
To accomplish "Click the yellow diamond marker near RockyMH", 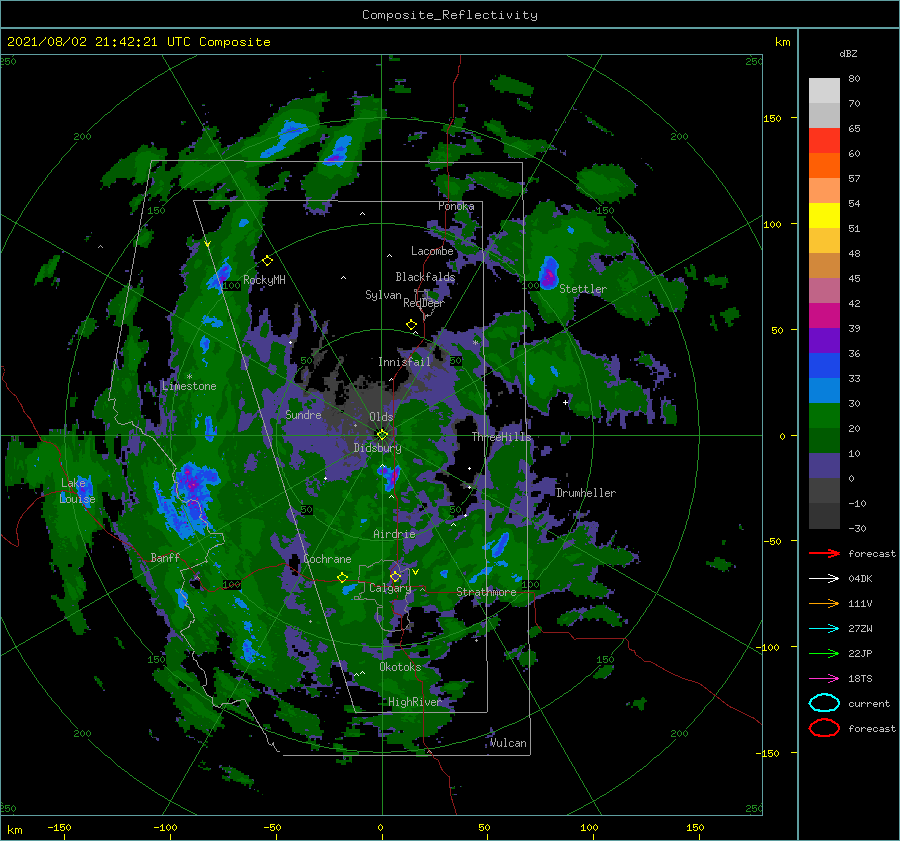I will click(267, 261).
